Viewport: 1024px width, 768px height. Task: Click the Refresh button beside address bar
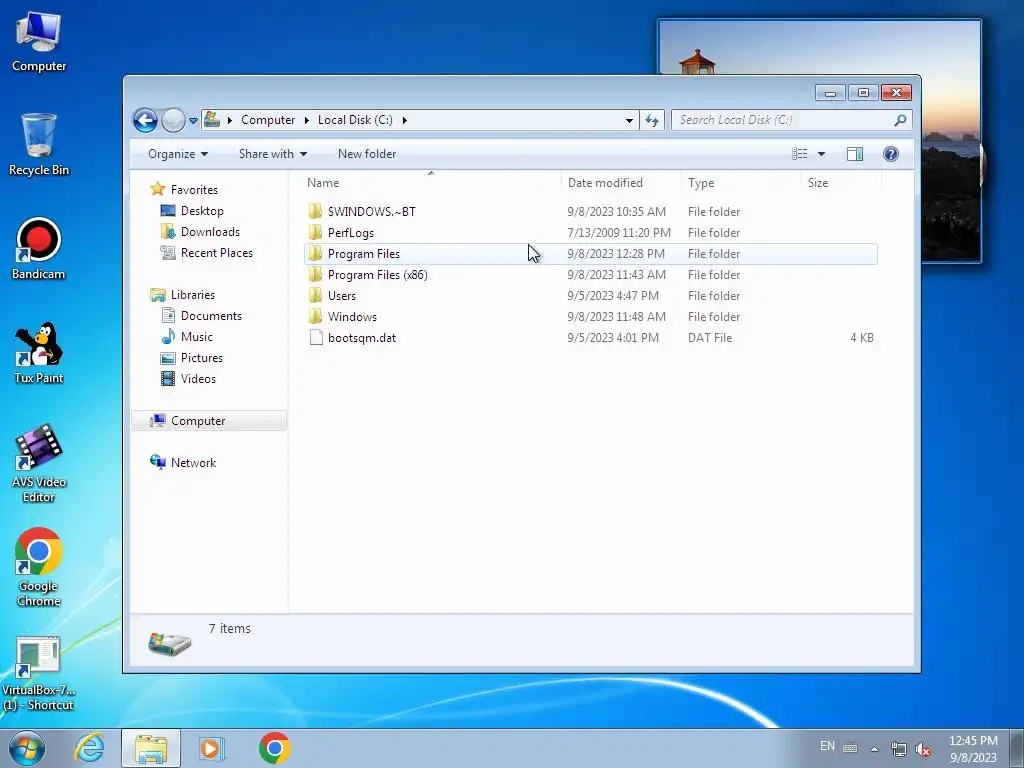coord(652,120)
